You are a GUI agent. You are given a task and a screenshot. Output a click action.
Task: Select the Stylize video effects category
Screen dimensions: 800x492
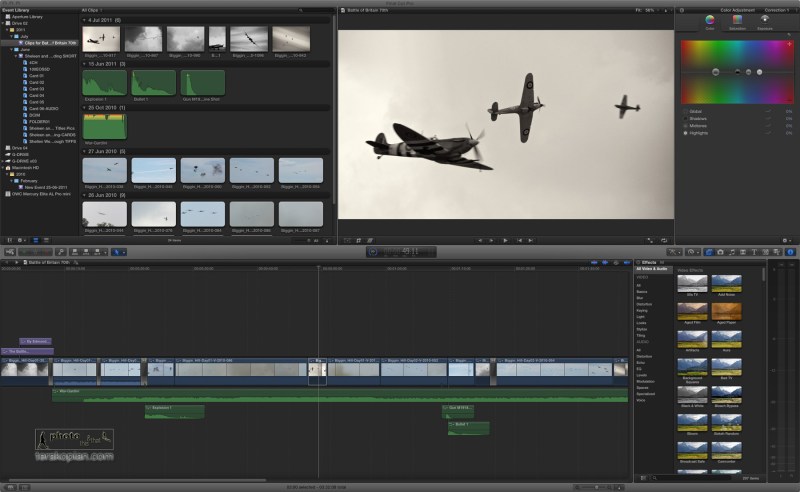pyautogui.click(x=643, y=329)
